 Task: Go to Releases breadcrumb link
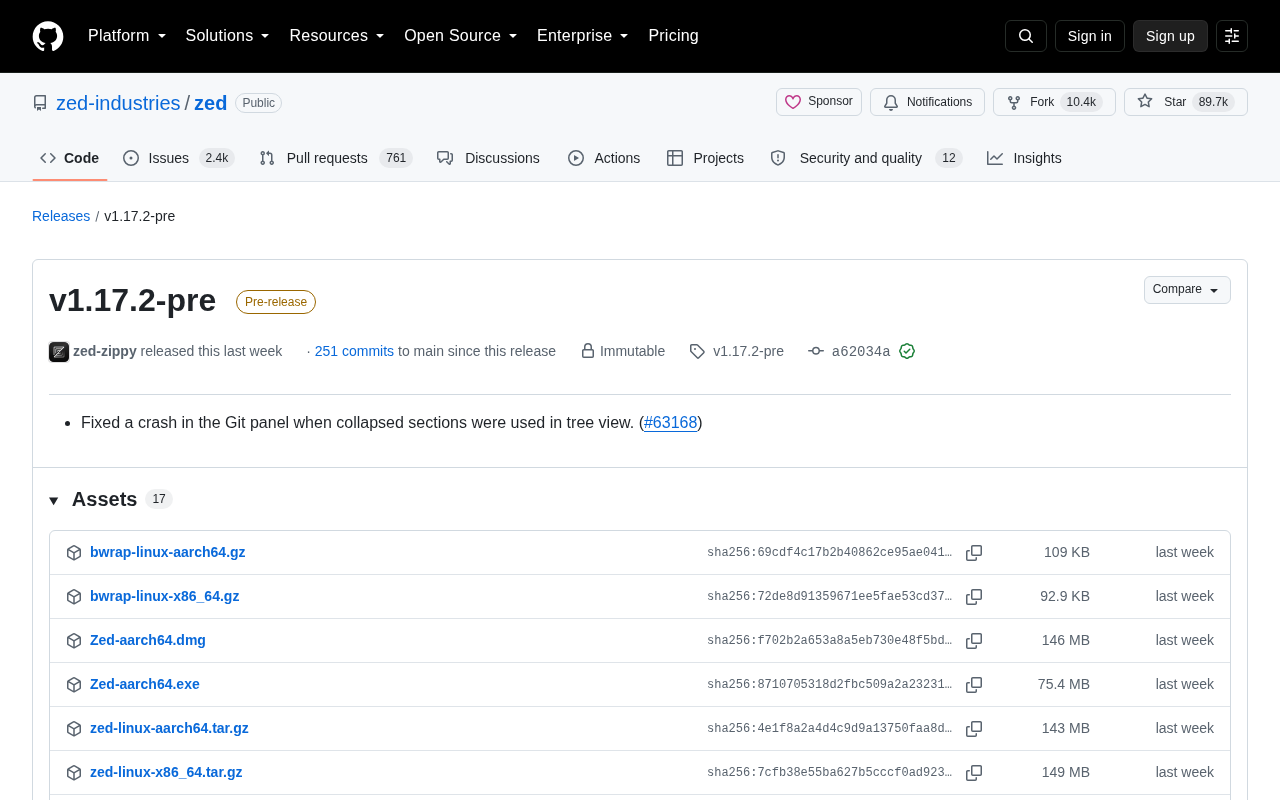61,216
